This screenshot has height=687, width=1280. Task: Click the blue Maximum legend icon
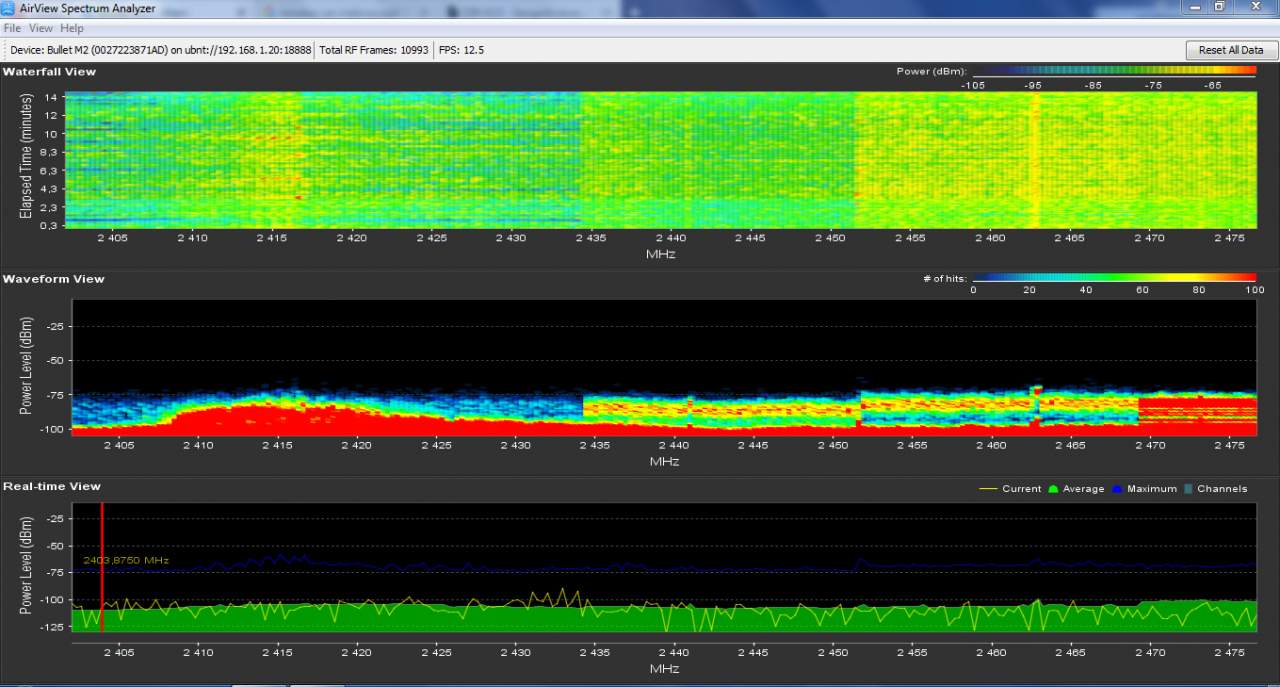point(1117,489)
